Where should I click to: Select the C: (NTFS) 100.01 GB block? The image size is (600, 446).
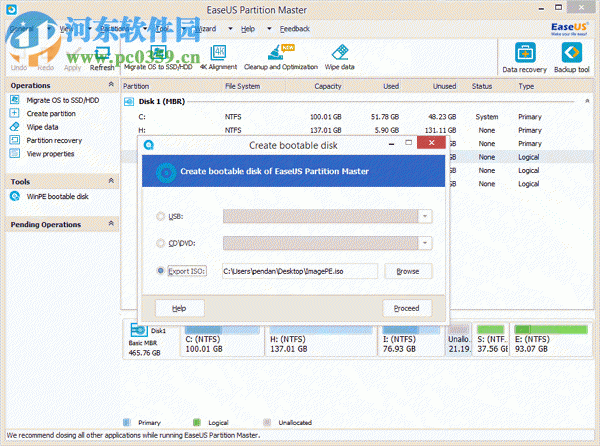pos(222,340)
